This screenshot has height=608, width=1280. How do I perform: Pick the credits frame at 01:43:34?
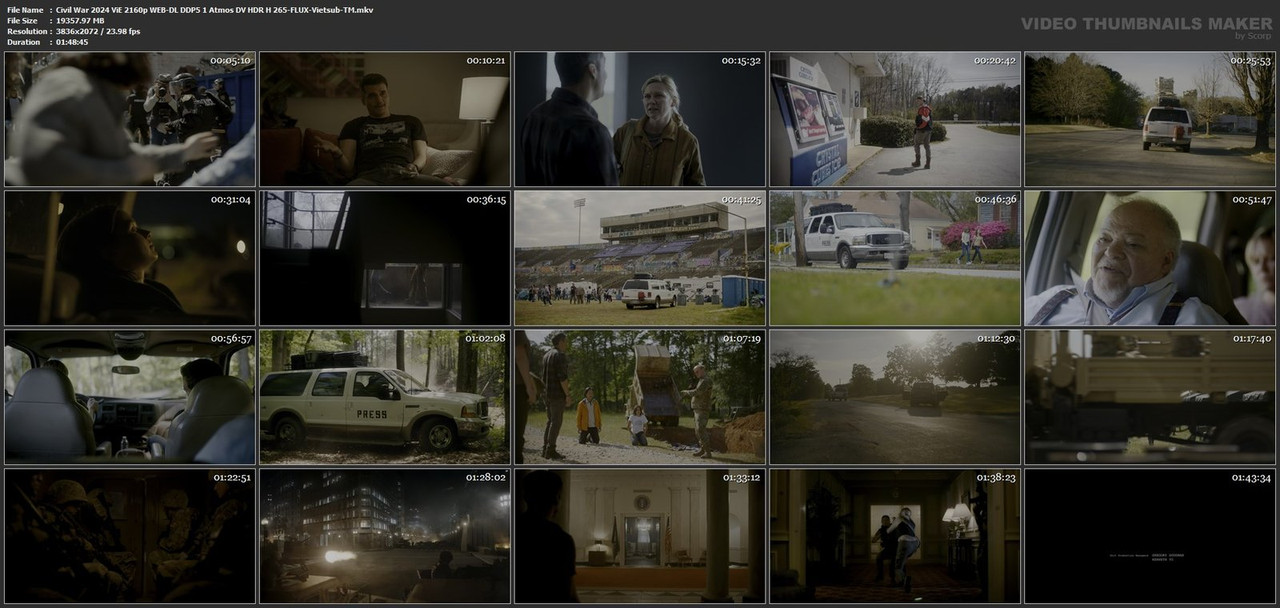pyautogui.click(x=1150, y=536)
